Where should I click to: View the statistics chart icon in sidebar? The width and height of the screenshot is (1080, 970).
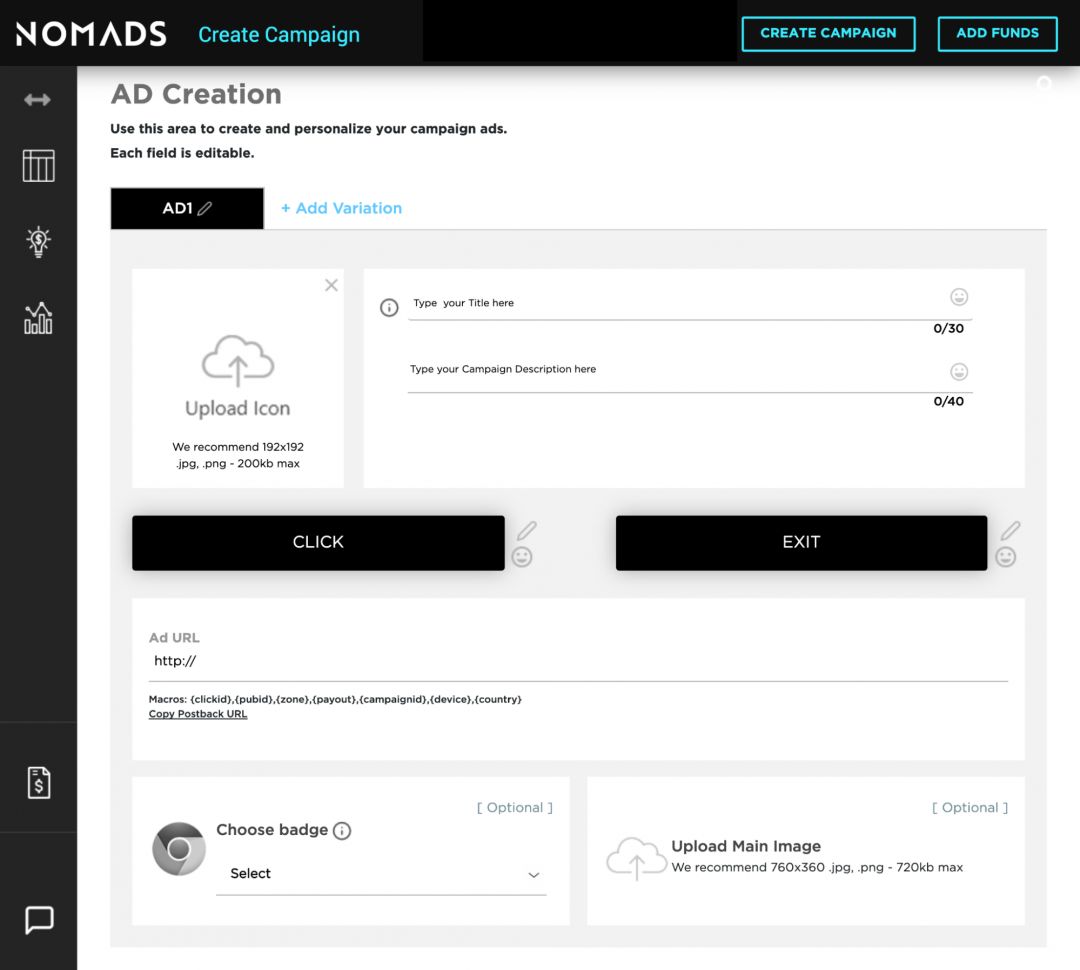coord(38,318)
